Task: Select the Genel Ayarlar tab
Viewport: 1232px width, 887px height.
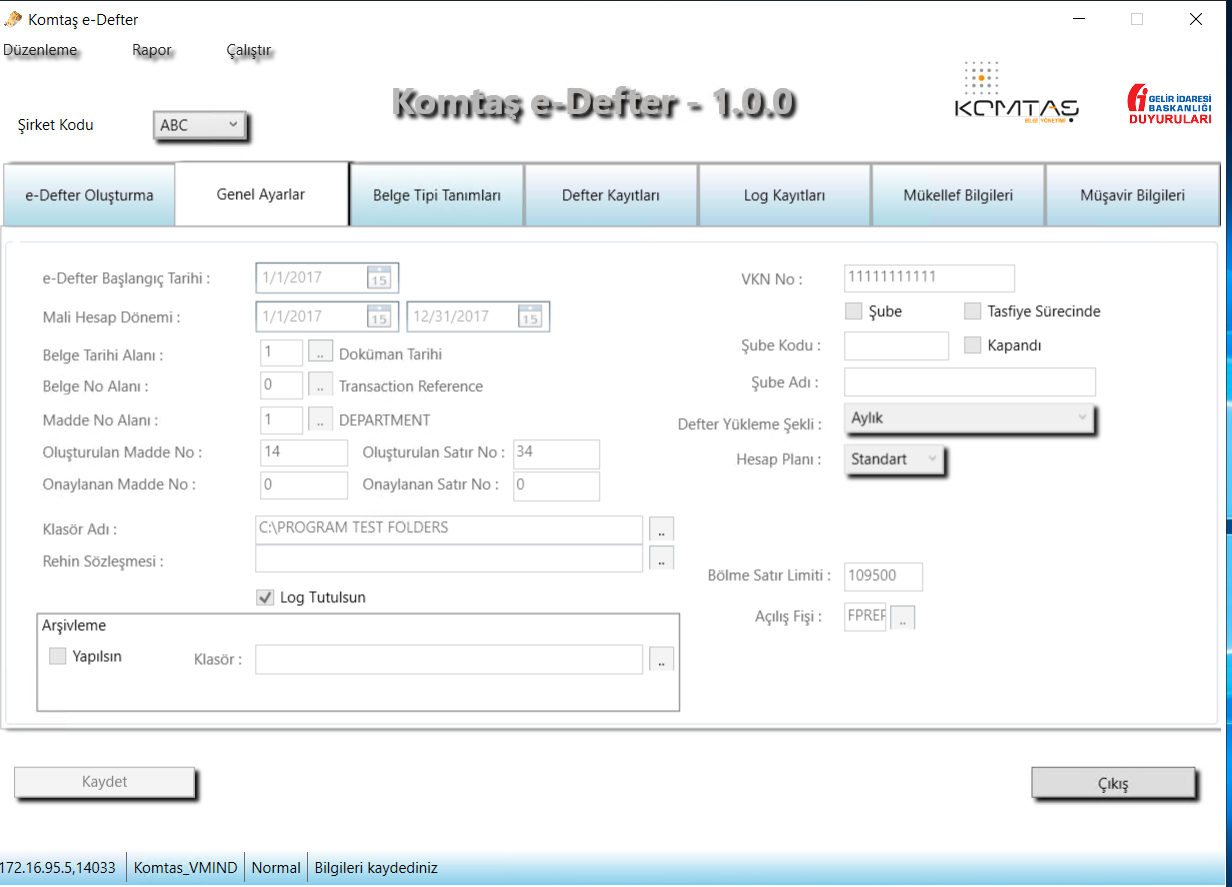Action: [261, 194]
